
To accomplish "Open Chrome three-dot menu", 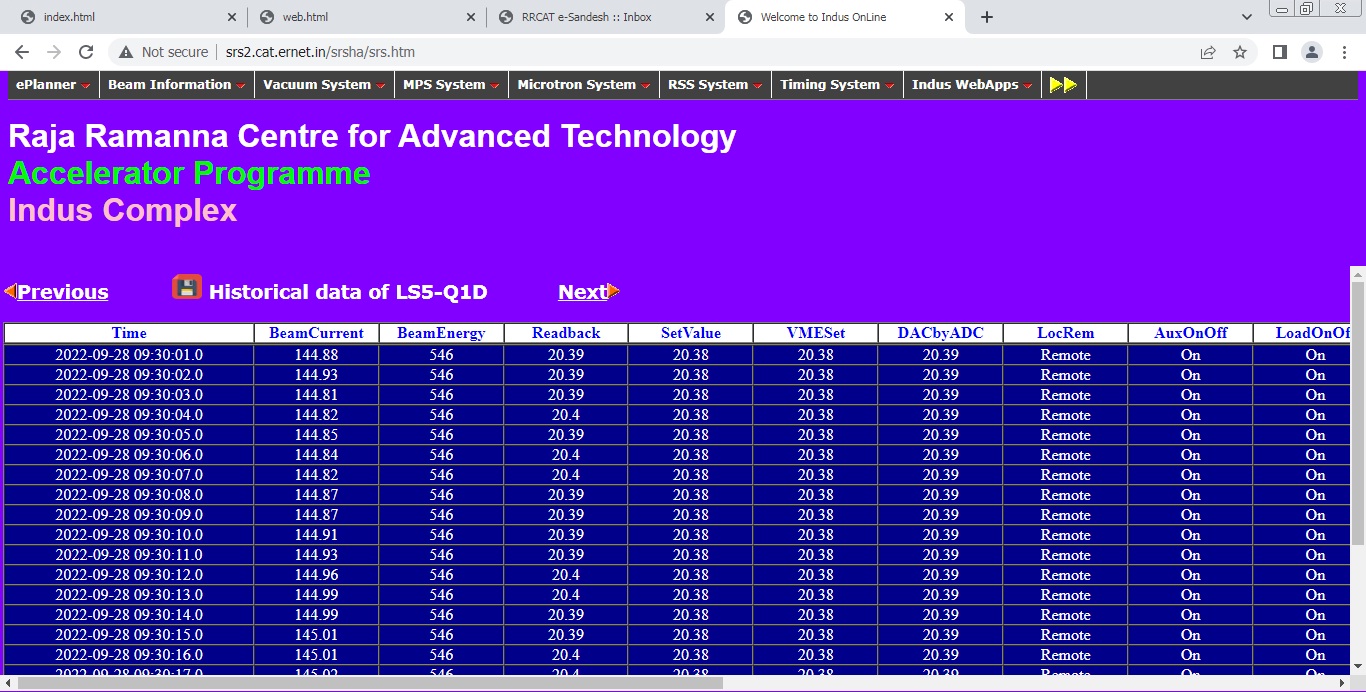I will 1344,52.
